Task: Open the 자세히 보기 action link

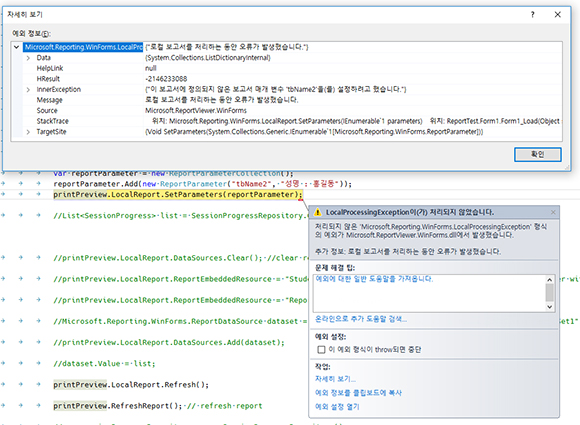Action: coord(335,379)
